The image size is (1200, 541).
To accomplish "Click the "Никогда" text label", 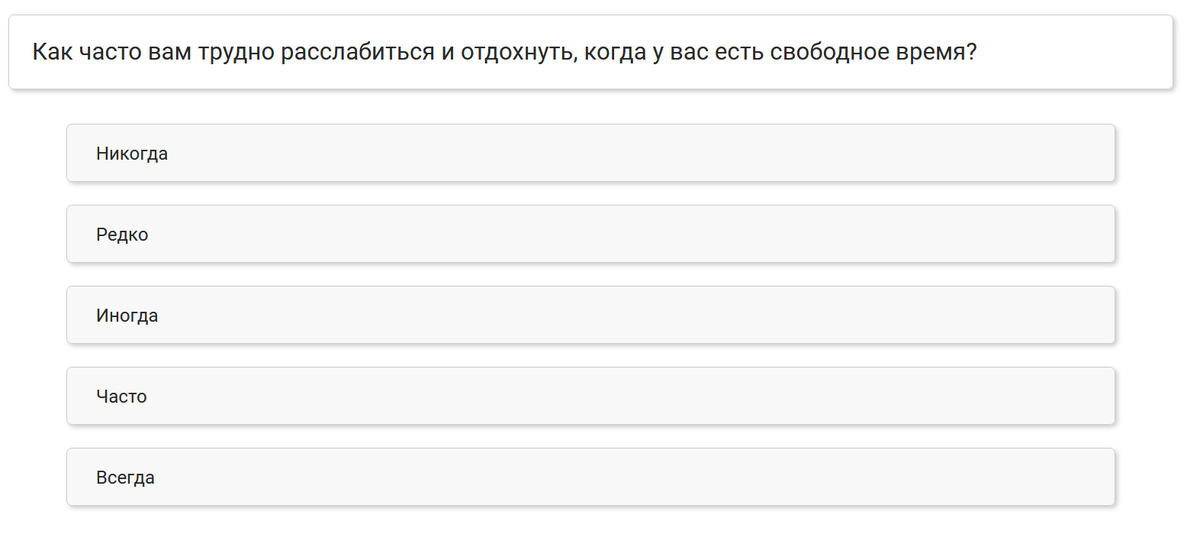I will click(132, 154).
